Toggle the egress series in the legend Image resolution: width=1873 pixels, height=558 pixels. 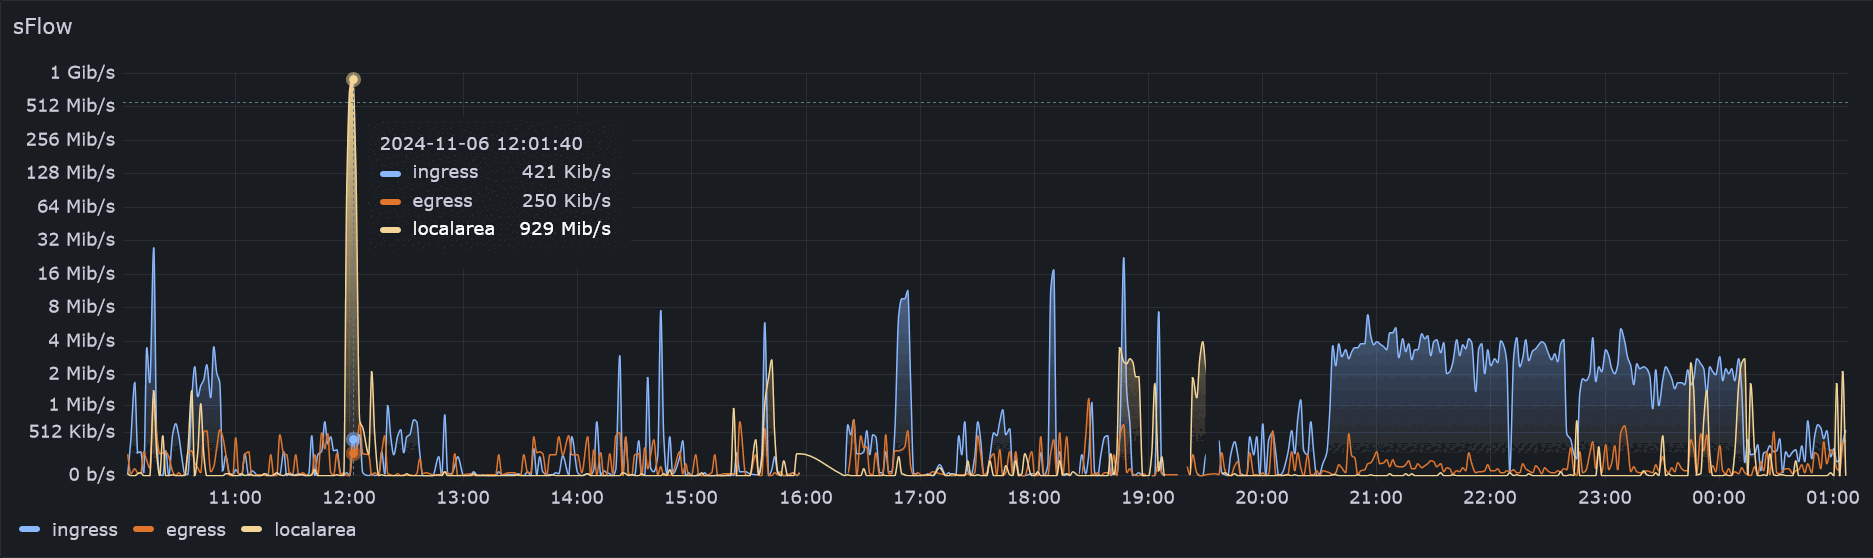tap(195, 530)
